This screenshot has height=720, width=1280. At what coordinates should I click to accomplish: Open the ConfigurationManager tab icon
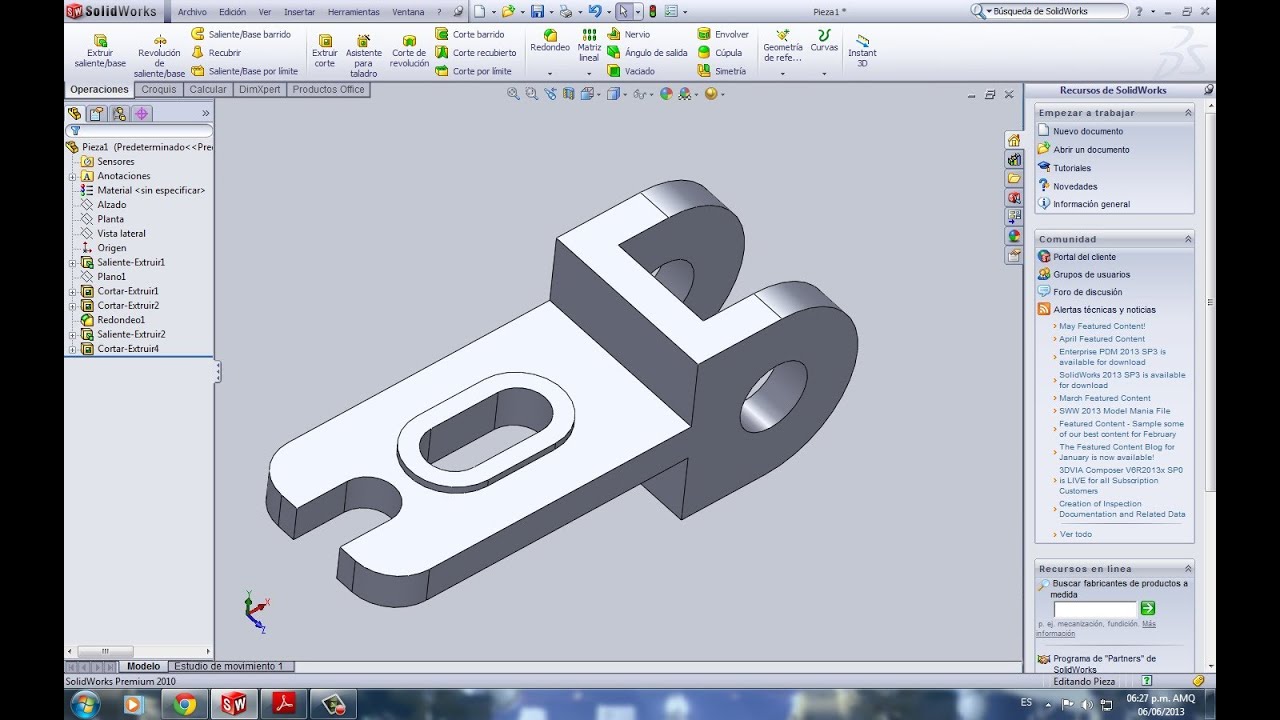point(119,114)
